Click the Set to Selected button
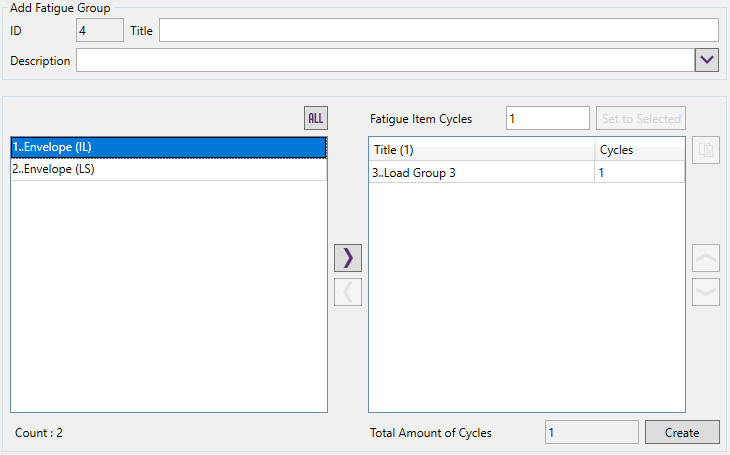This screenshot has width=730, height=455. pyautogui.click(x=640, y=118)
